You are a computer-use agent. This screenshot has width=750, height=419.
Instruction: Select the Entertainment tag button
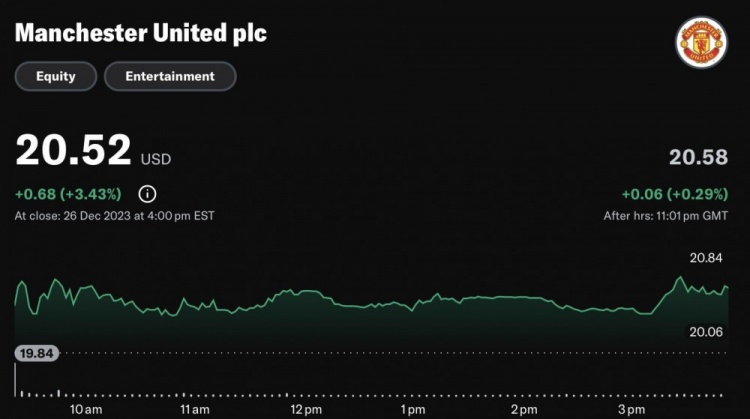point(170,77)
